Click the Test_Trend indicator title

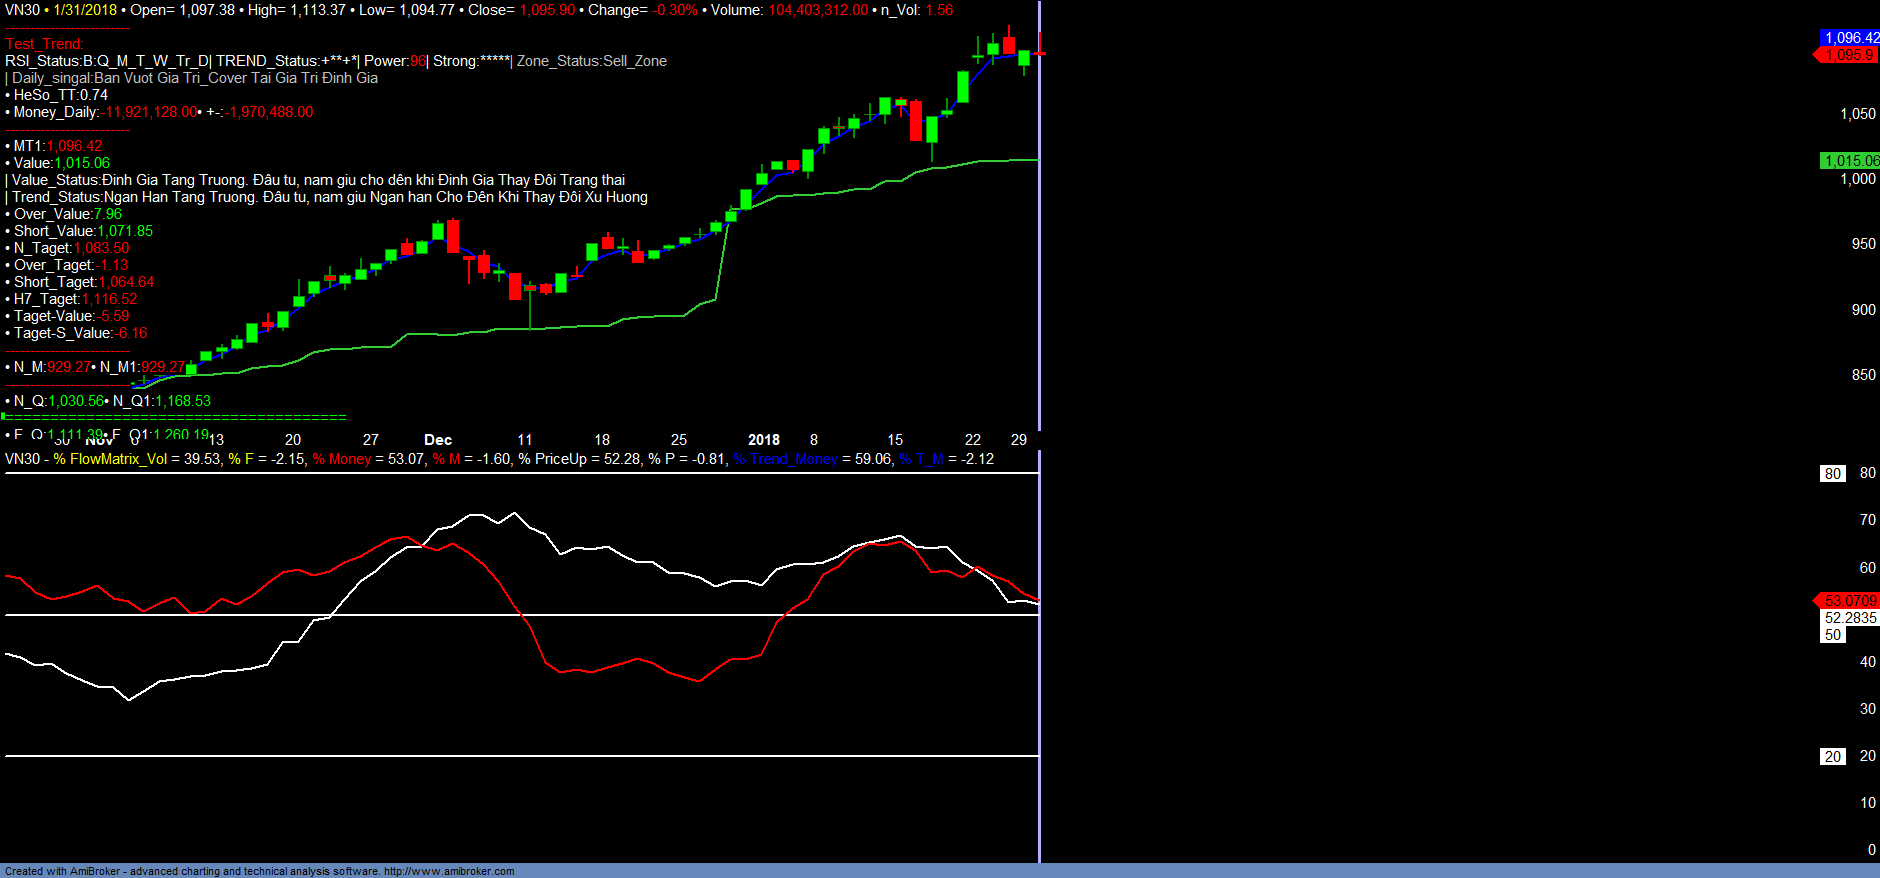(x=44, y=44)
